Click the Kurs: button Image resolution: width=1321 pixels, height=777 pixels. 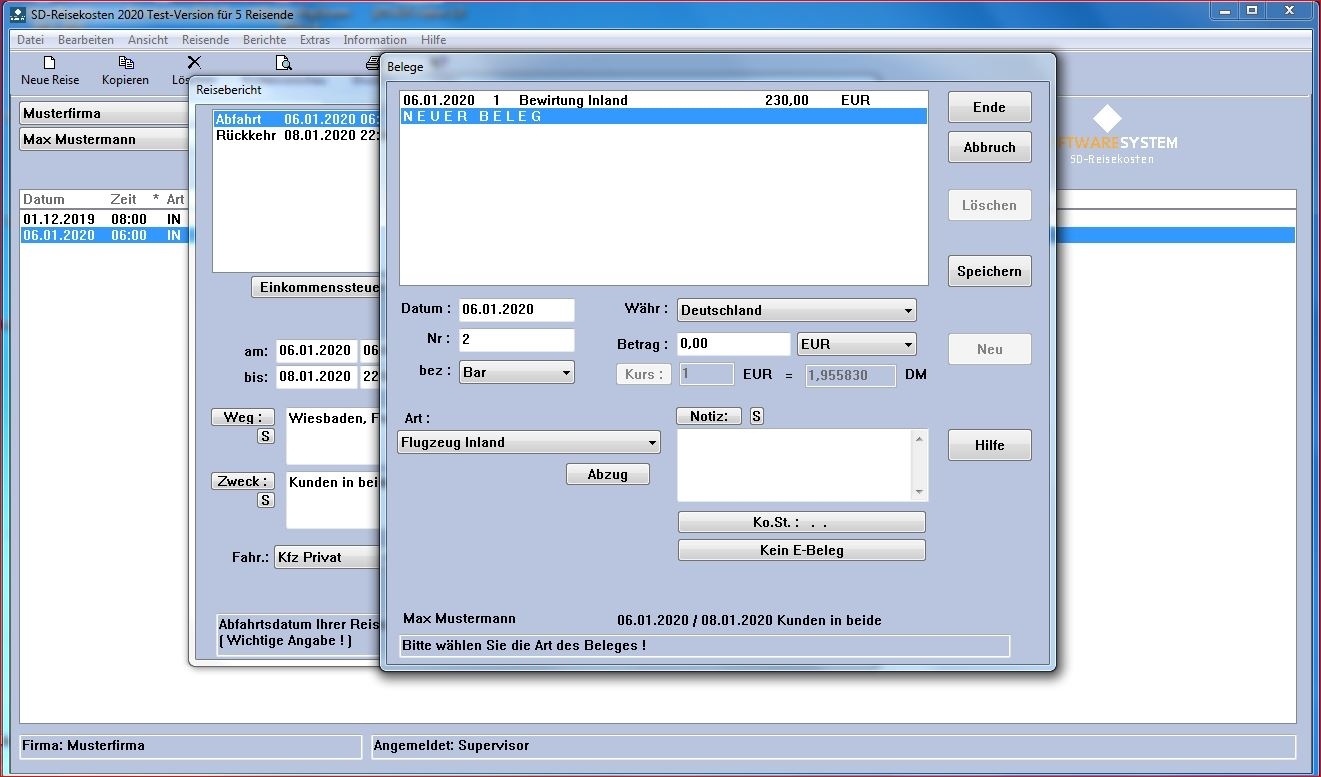[x=643, y=374]
